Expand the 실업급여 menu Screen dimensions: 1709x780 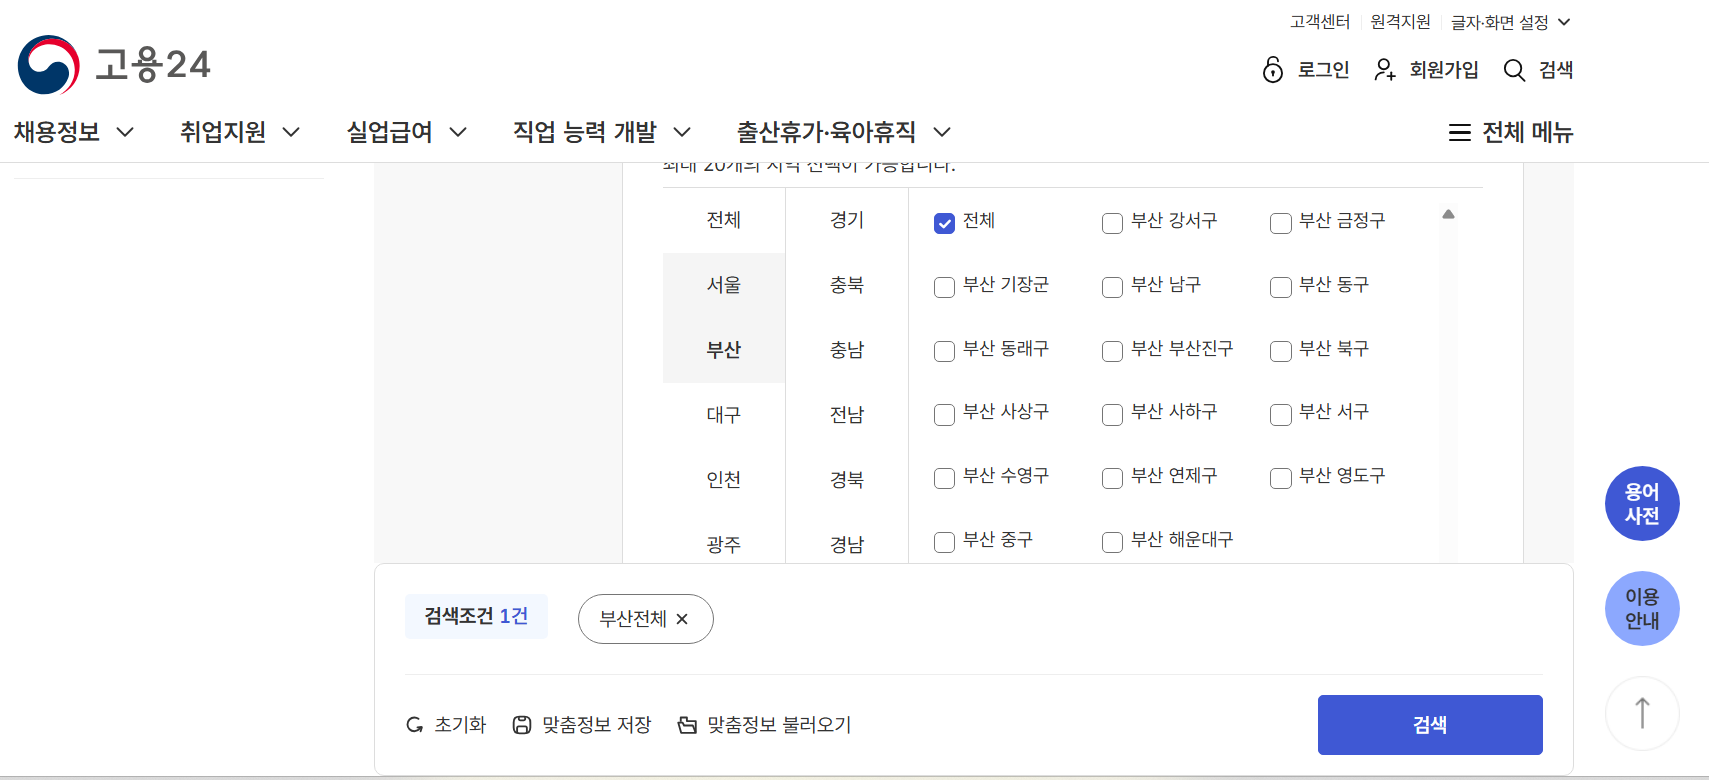406,132
